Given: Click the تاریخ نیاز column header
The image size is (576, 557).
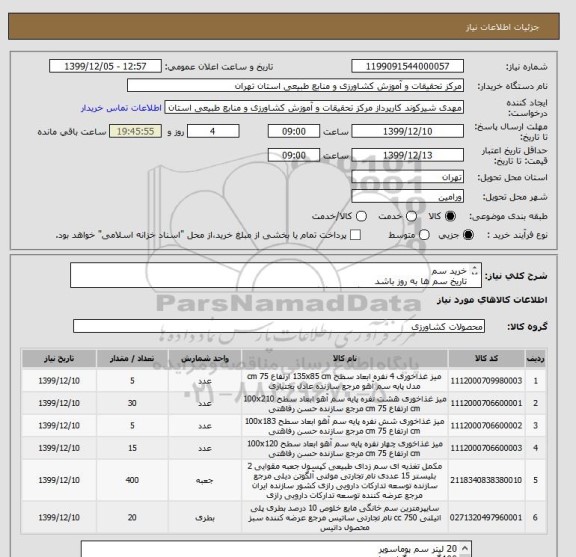Looking at the screenshot, I should 59,359.
